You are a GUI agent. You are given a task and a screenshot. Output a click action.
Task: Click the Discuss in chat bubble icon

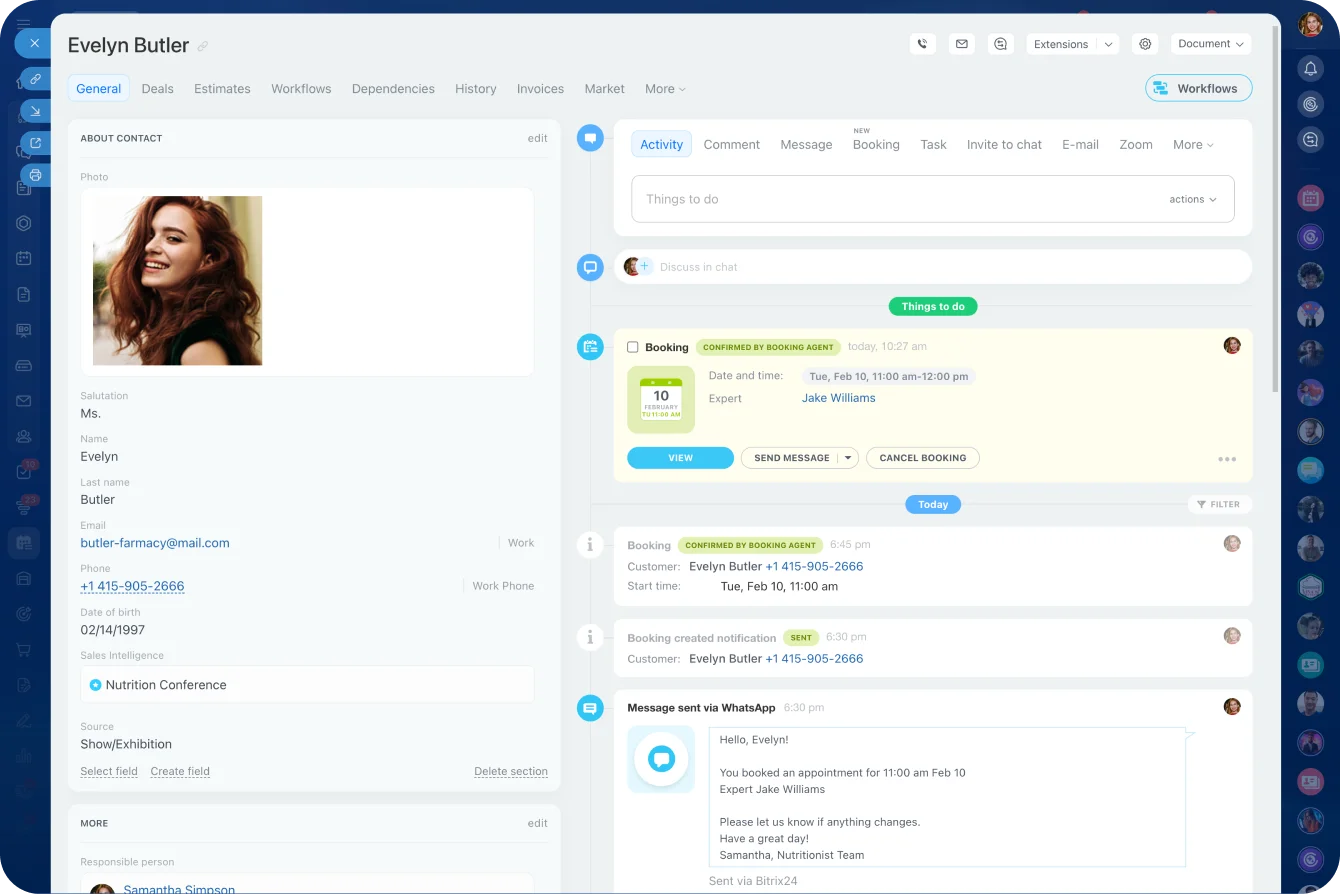(x=590, y=267)
